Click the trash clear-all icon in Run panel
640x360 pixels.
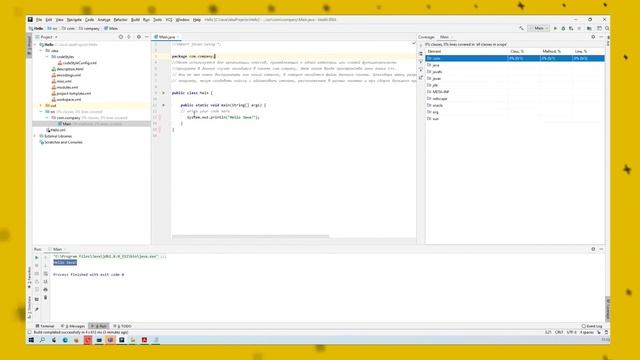click(45, 298)
